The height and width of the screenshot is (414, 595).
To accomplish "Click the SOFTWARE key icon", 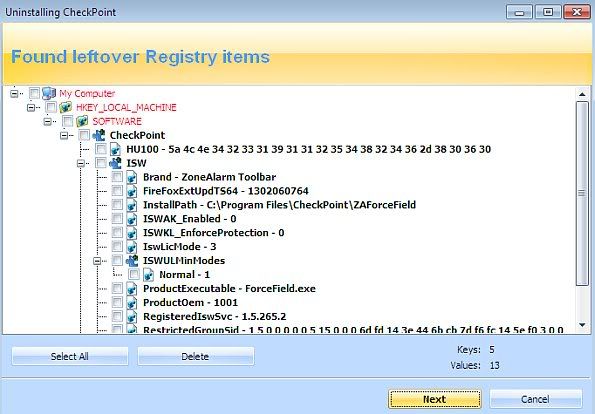I will pos(82,121).
